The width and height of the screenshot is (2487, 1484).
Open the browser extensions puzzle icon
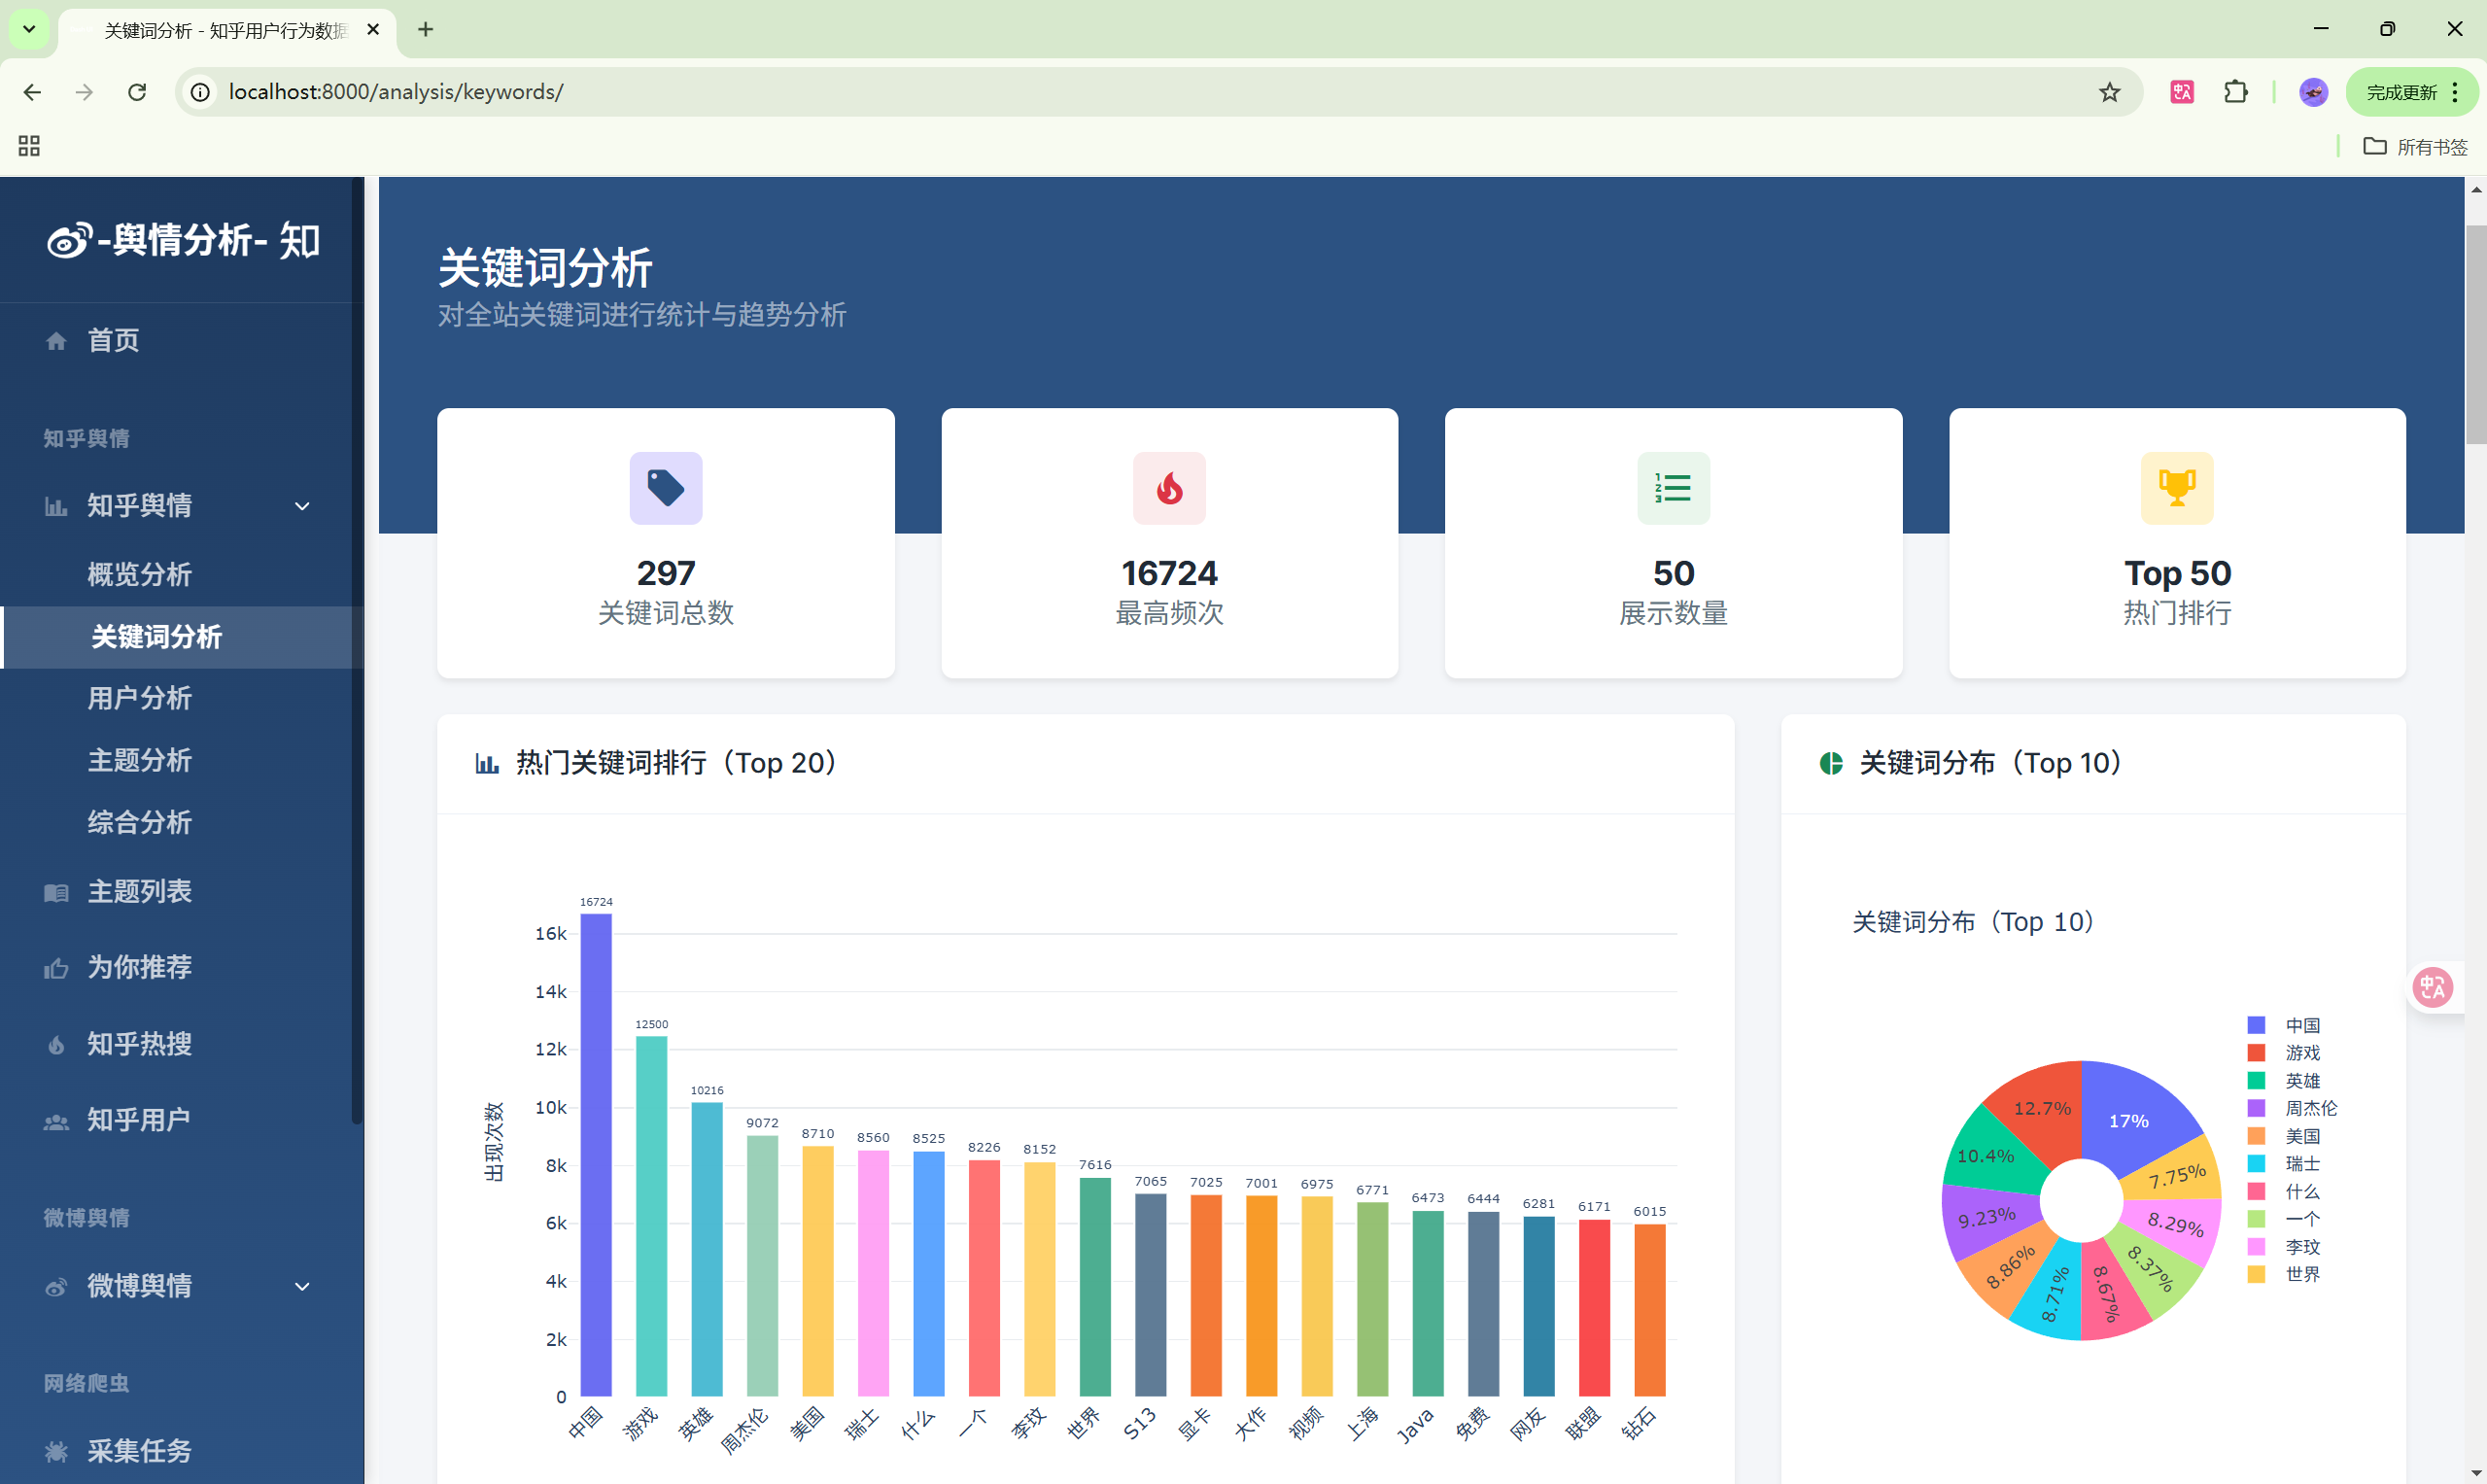[2235, 92]
